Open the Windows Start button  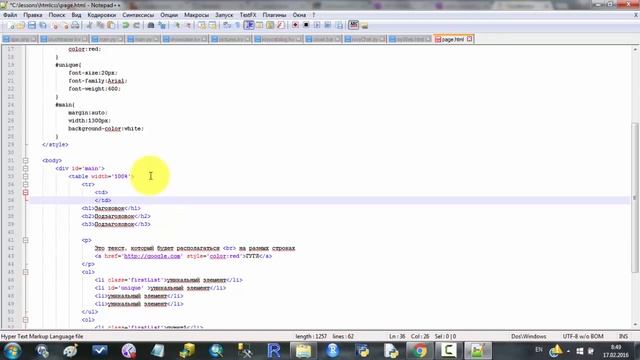tap(13, 351)
